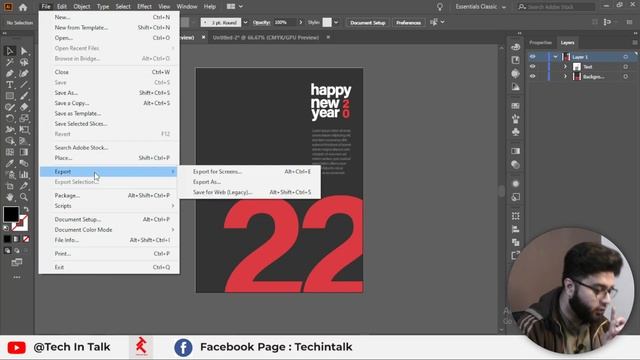Open the Symbols panel club icon
This screenshot has width=640, height=360.
click(x=516, y=132)
